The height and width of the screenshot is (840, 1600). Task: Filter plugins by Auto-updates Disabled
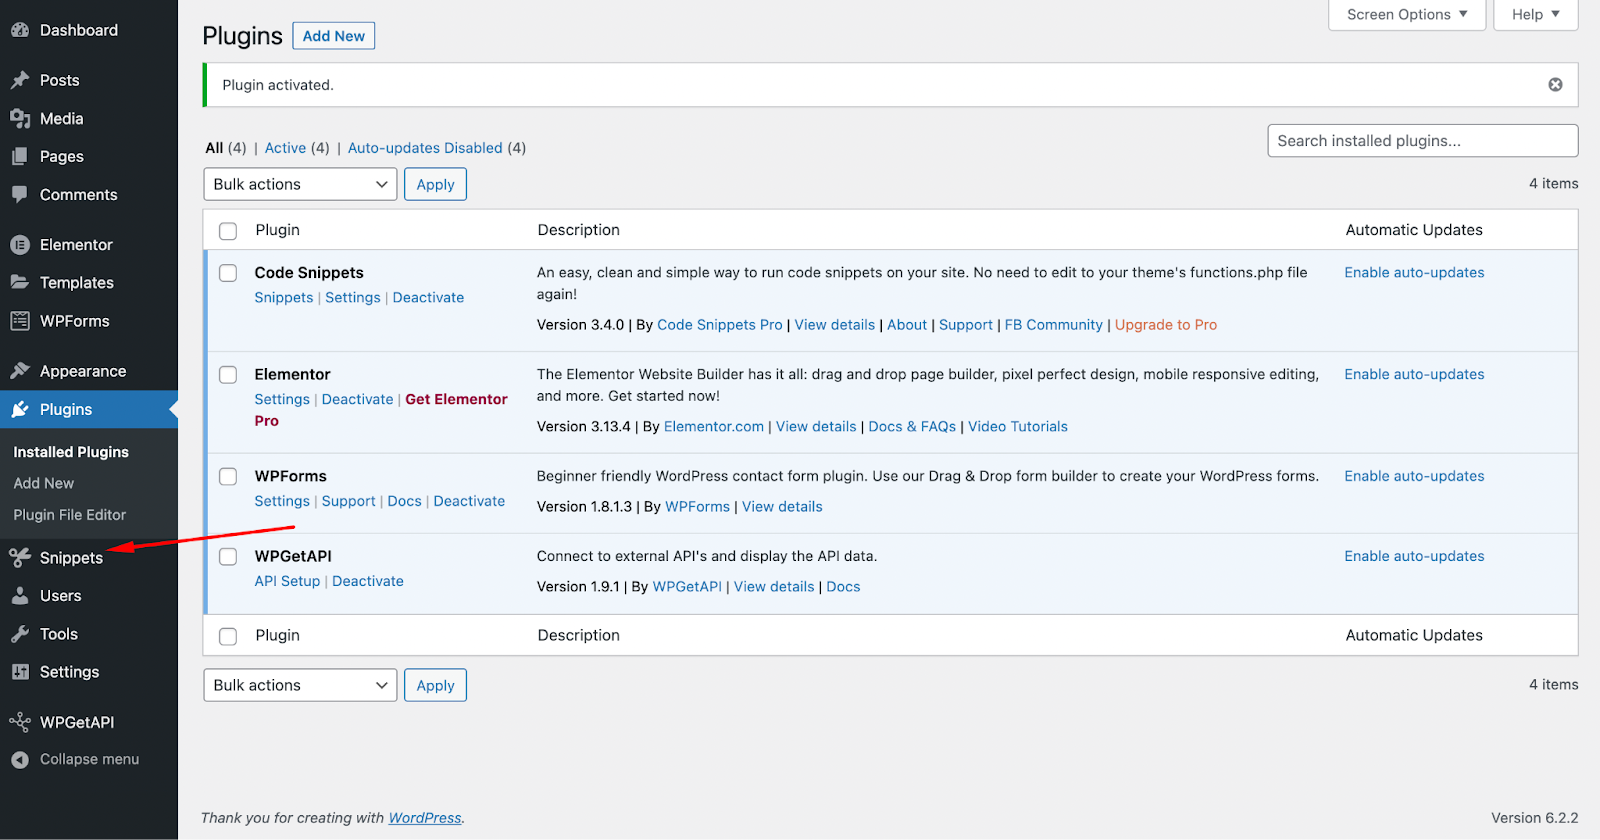click(425, 148)
